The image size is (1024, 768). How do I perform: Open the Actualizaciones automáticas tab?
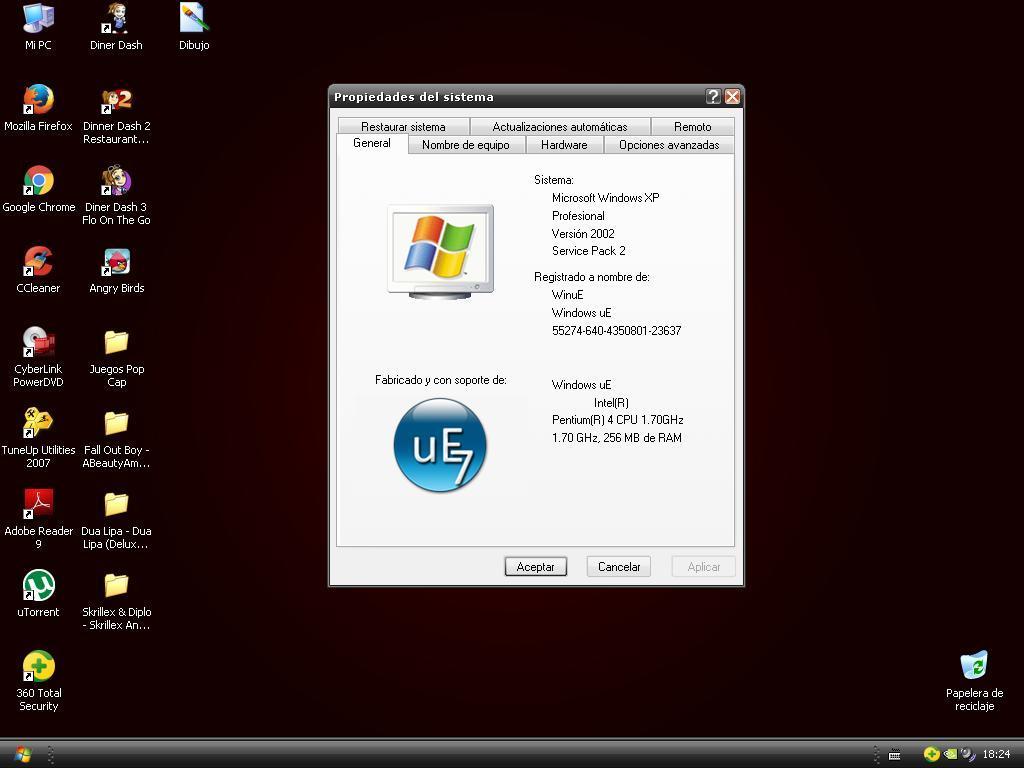pyautogui.click(x=560, y=127)
